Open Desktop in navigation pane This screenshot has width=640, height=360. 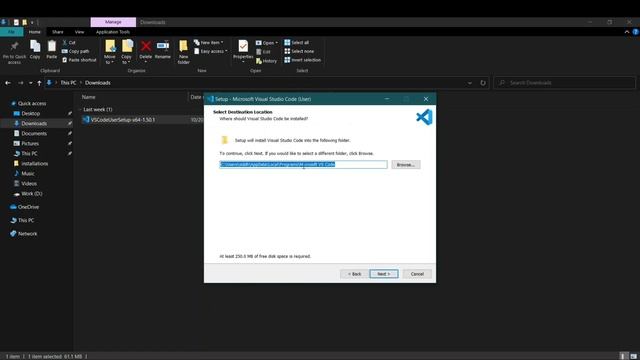tap(31, 113)
